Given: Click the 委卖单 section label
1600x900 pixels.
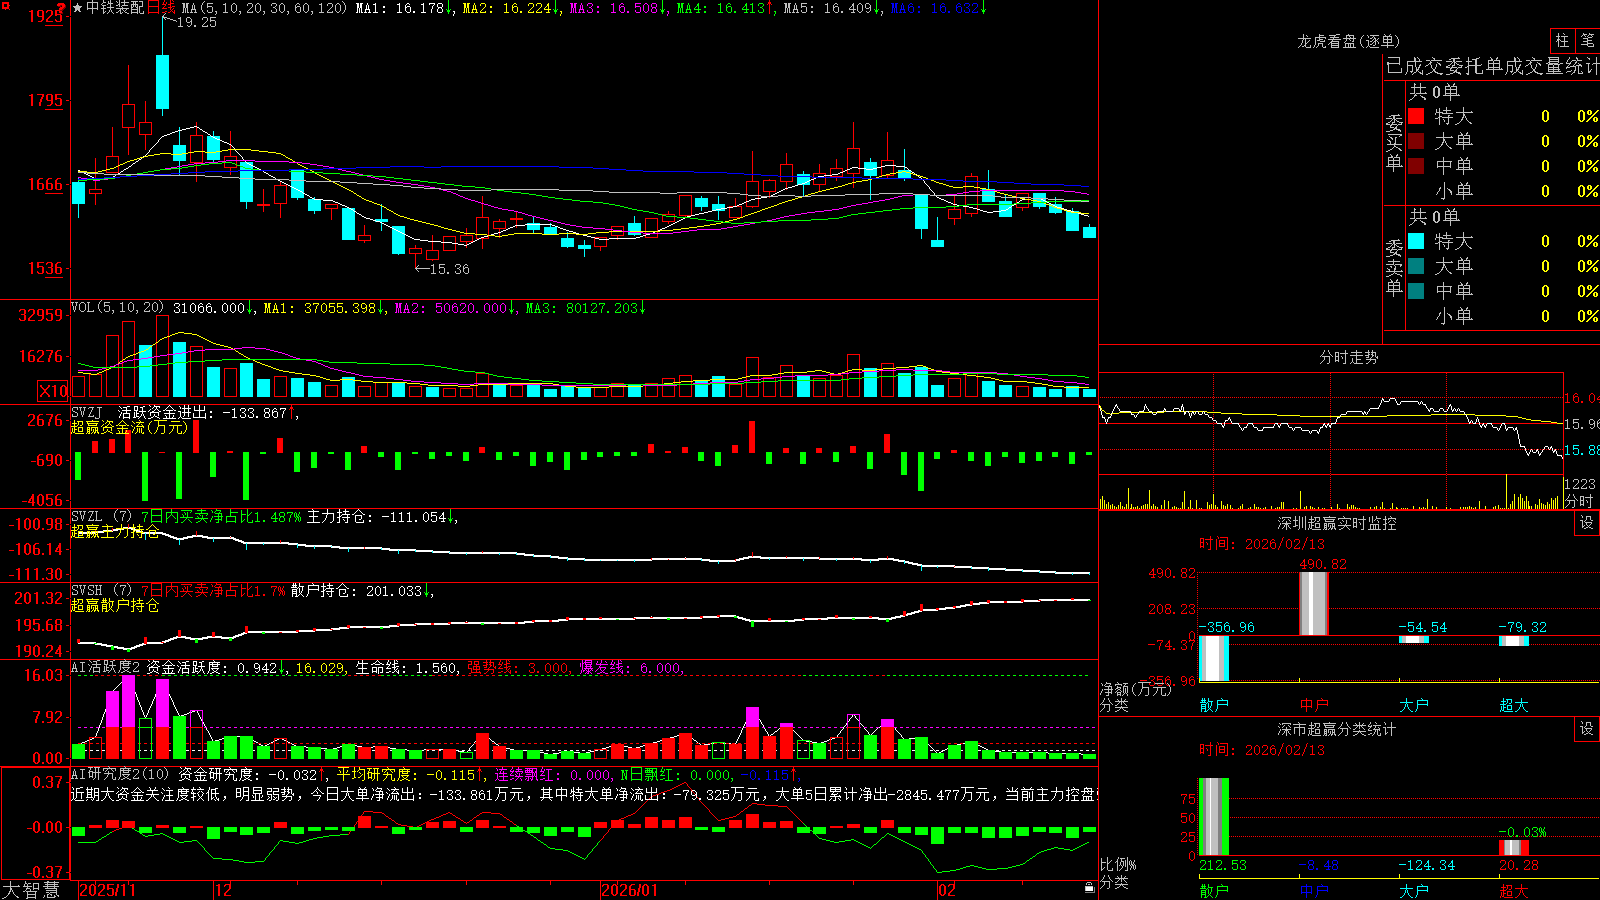Looking at the screenshot, I should pos(1394,268).
